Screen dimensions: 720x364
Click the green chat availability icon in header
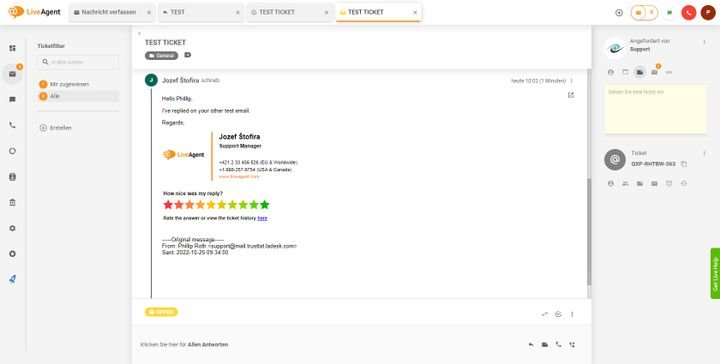point(669,12)
